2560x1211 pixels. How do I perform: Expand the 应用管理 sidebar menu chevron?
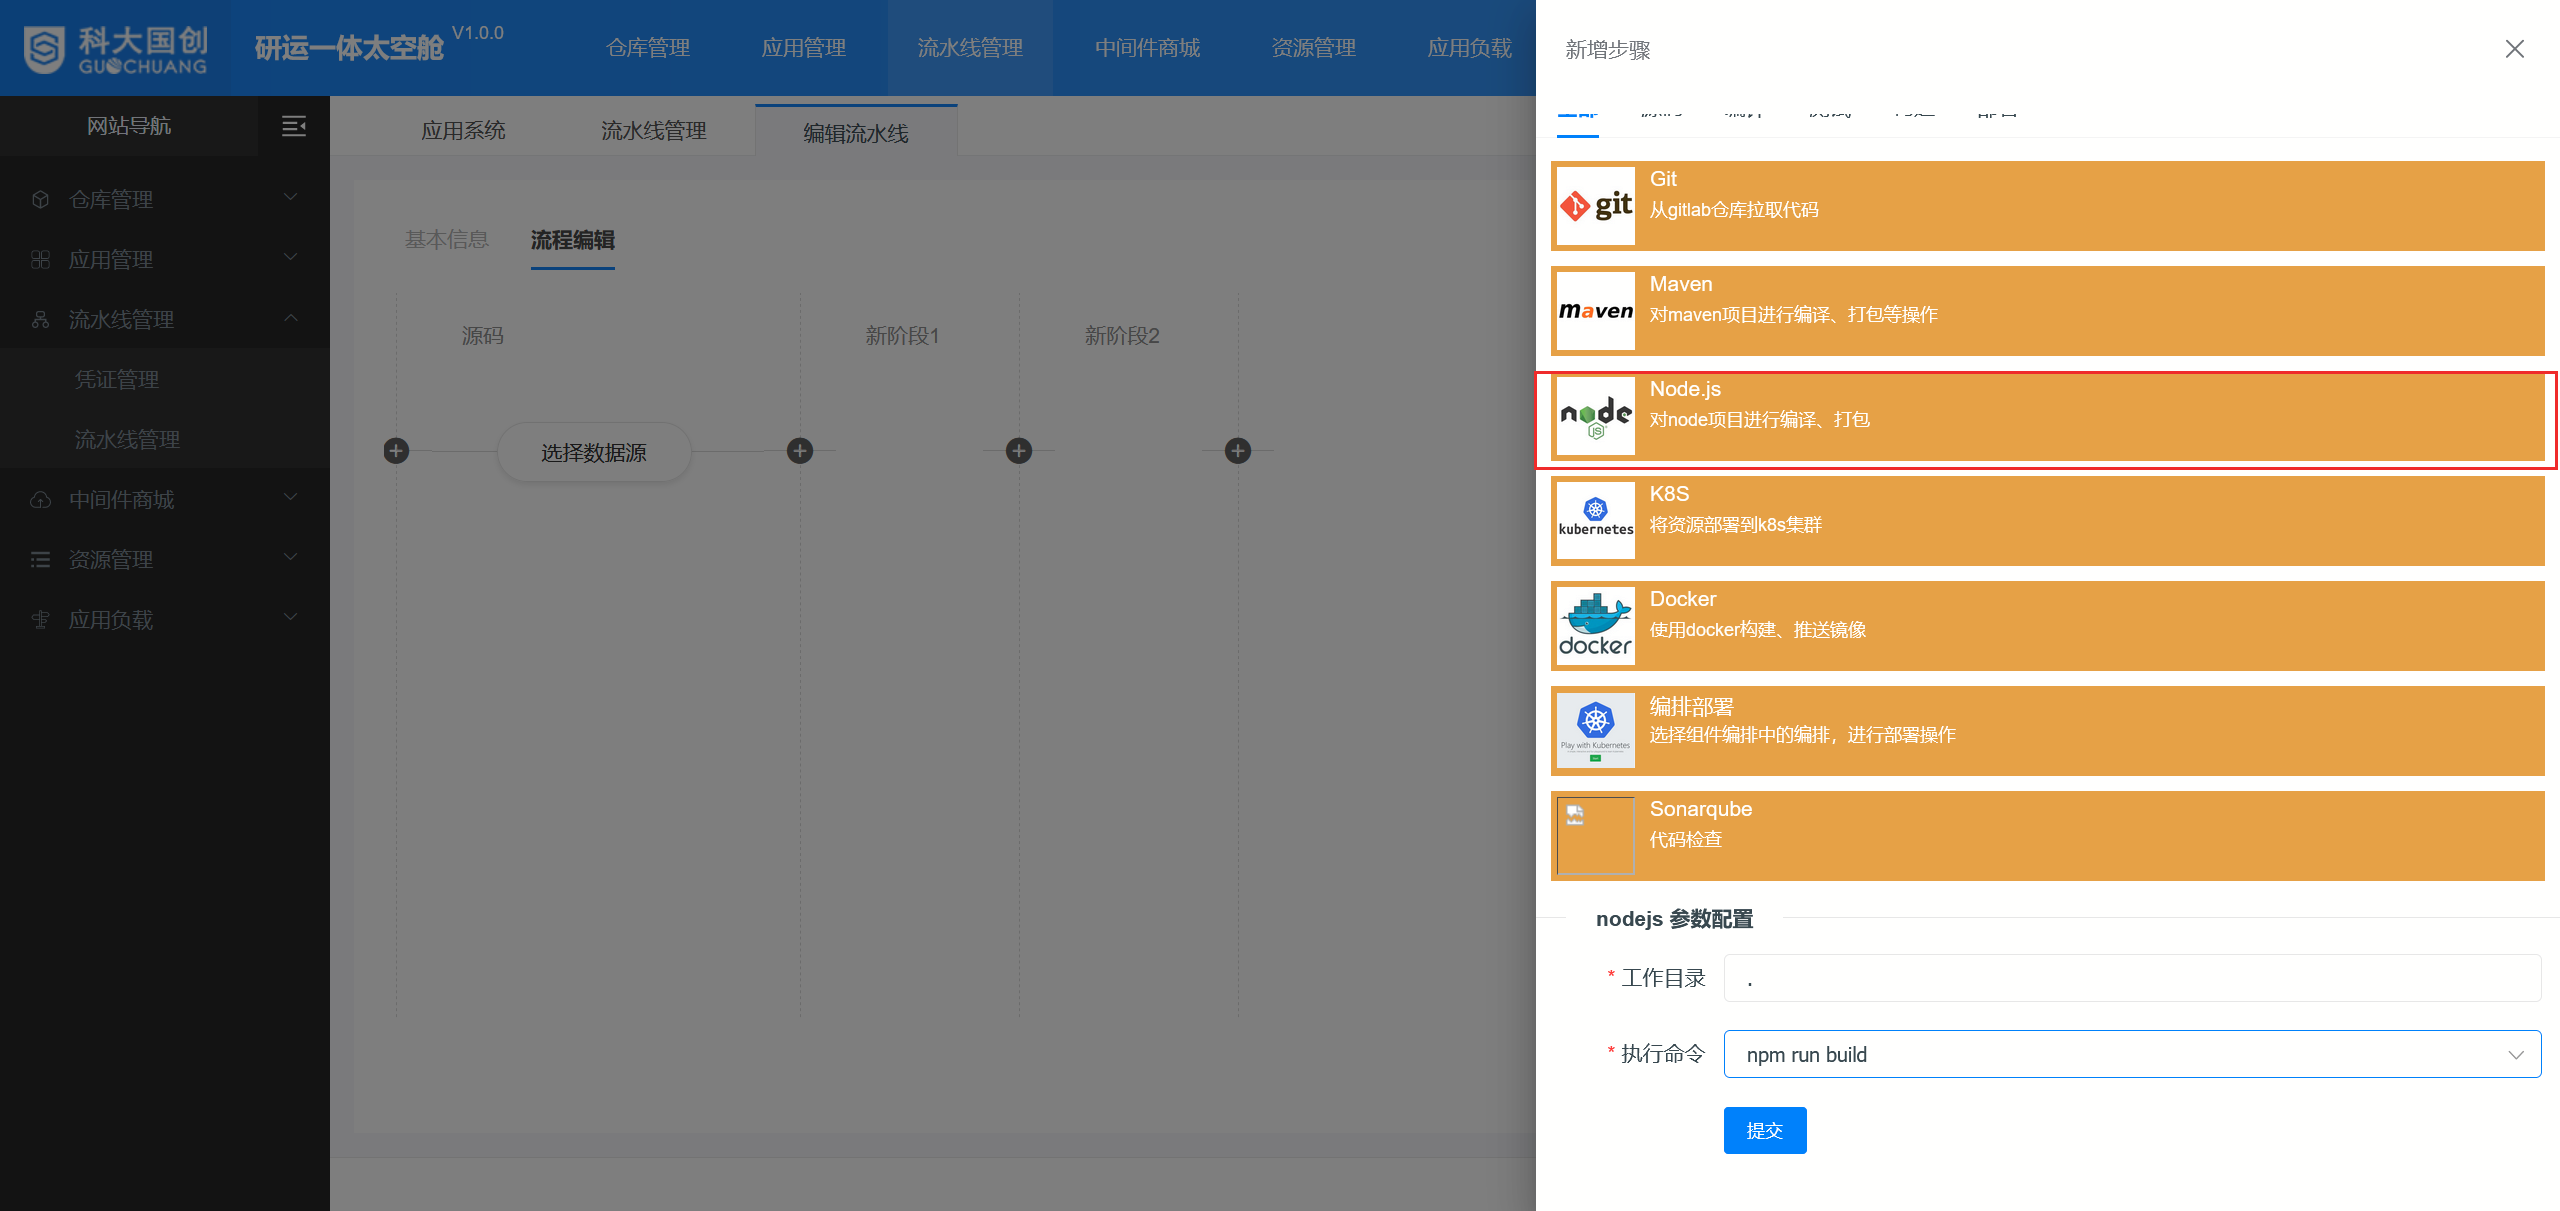291,257
